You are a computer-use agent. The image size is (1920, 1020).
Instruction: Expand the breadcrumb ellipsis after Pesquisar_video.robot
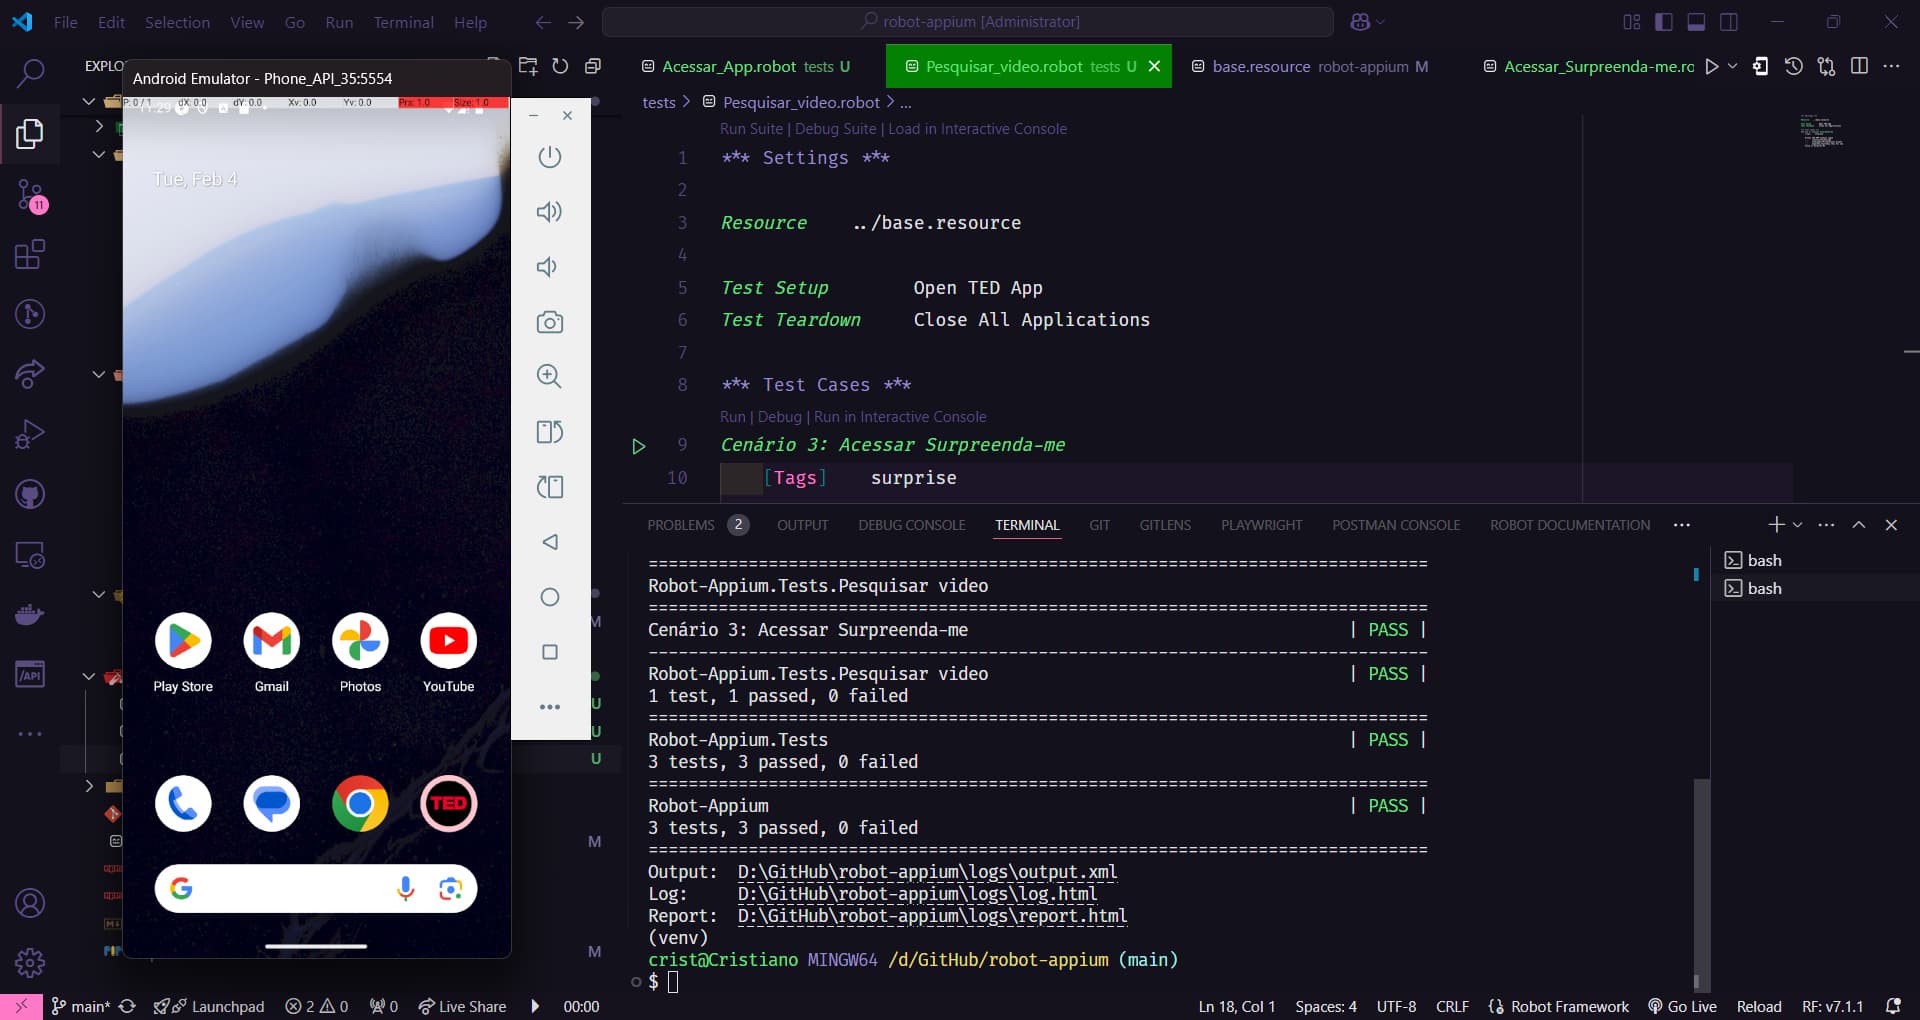tap(905, 102)
